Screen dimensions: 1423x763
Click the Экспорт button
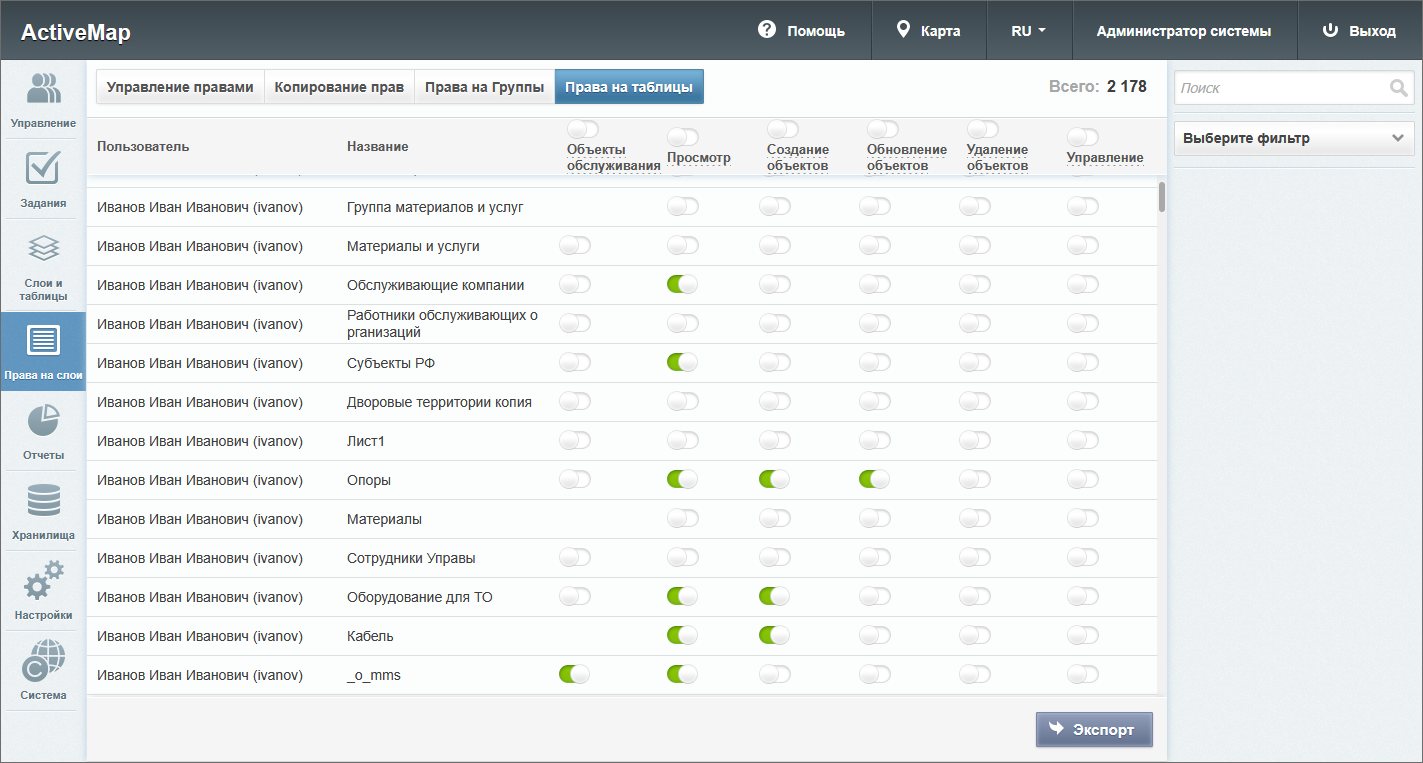tap(1093, 730)
